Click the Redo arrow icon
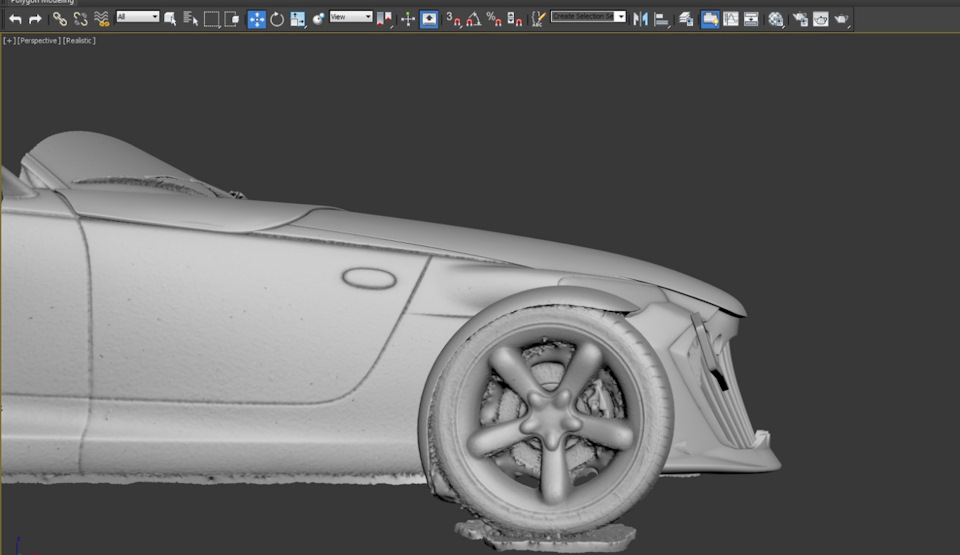 36,19
